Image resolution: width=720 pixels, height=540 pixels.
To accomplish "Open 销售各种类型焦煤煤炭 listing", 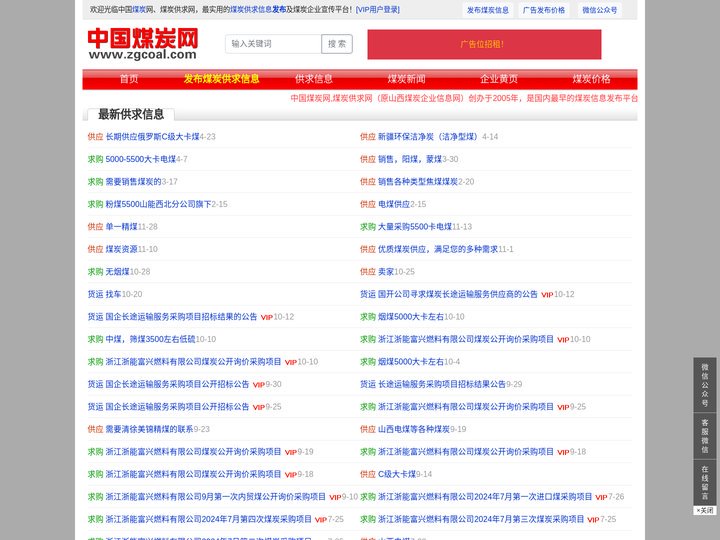I will click(417, 182).
